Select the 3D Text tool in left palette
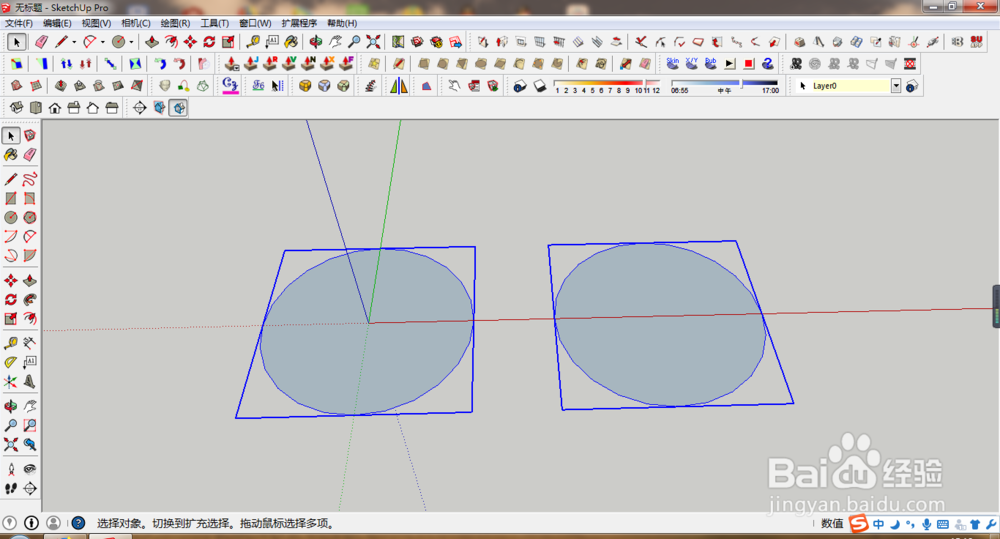Screen dimensions: 1000x539 tap(29, 381)
